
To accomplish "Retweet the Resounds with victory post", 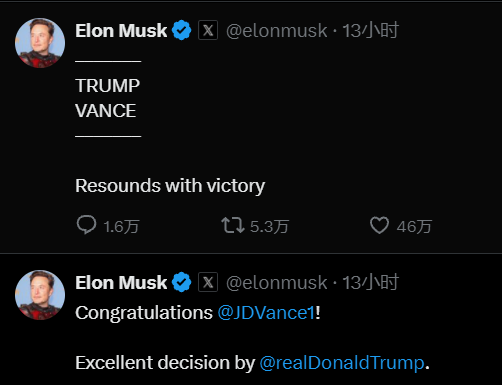I will pyautogui.click(x=233, y=225).
